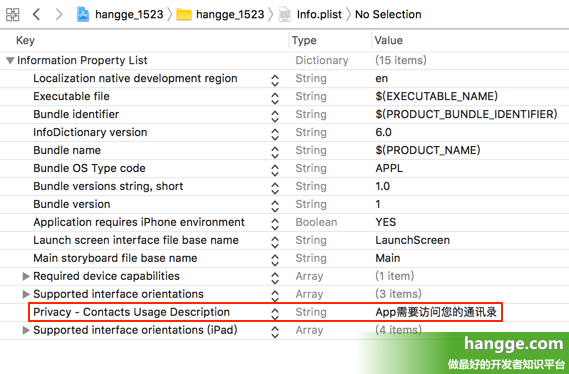Open key stepper for Required device capabilities
The height and width of the screenshot is (374, 569).
[x=275, y=278]
